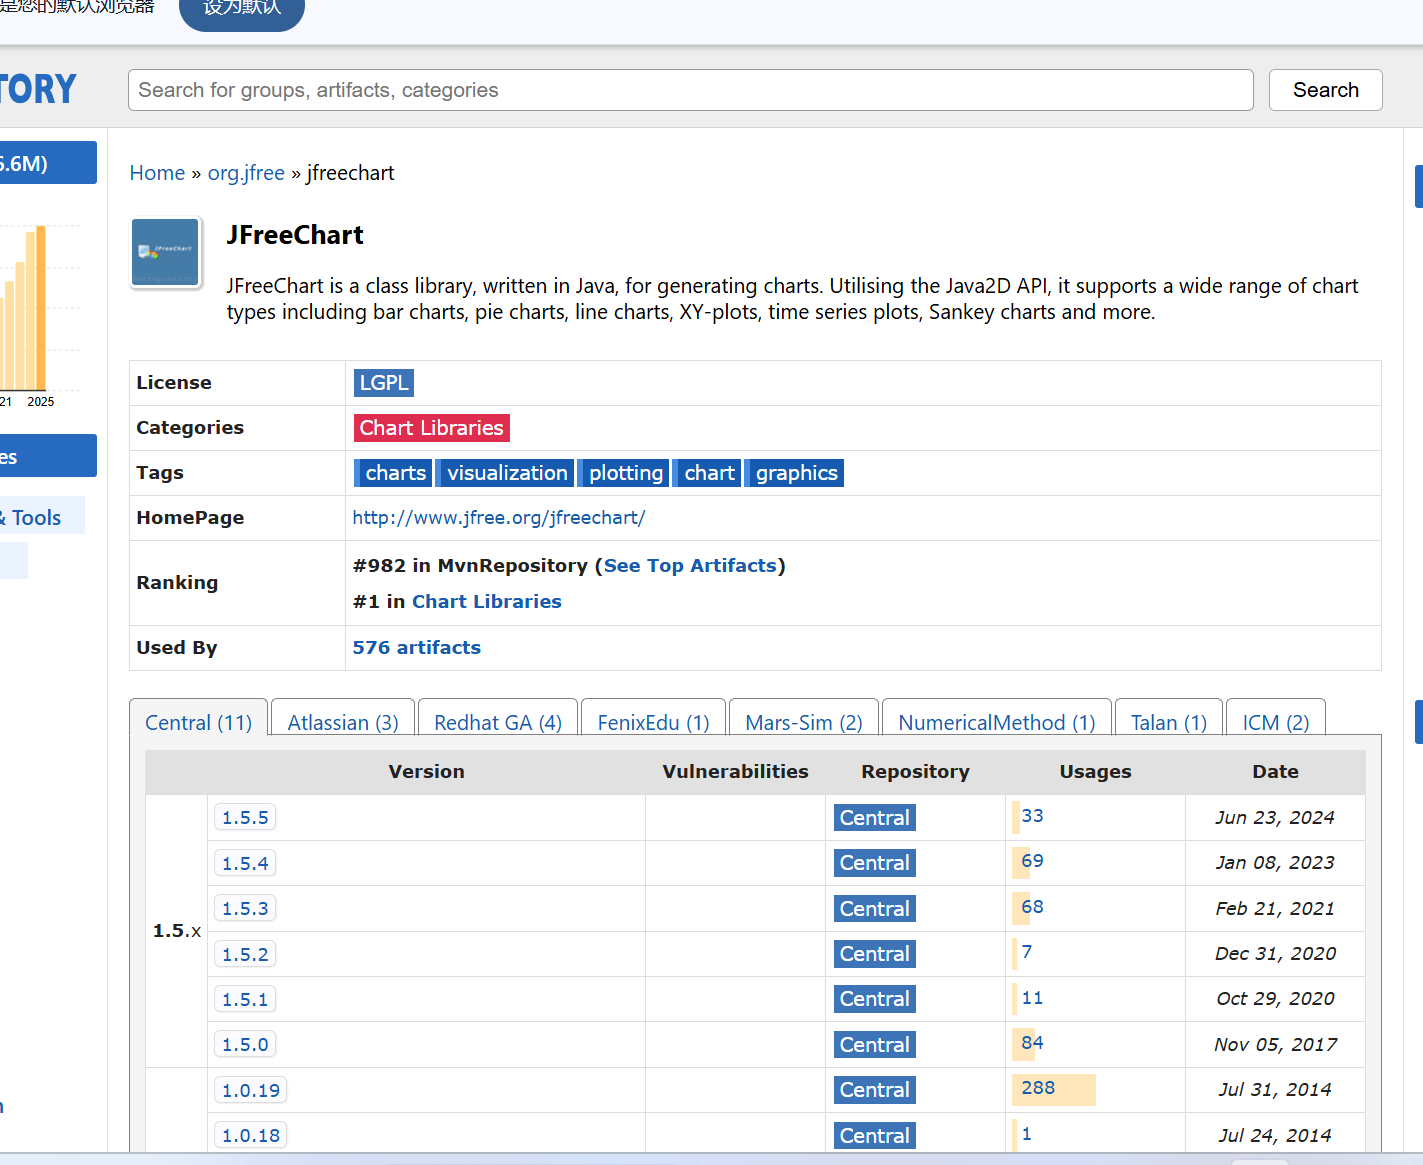Open the org.jfree breadcrumb link
This screenshot has width=1423, height=1165.
click(x=246, y=173)
